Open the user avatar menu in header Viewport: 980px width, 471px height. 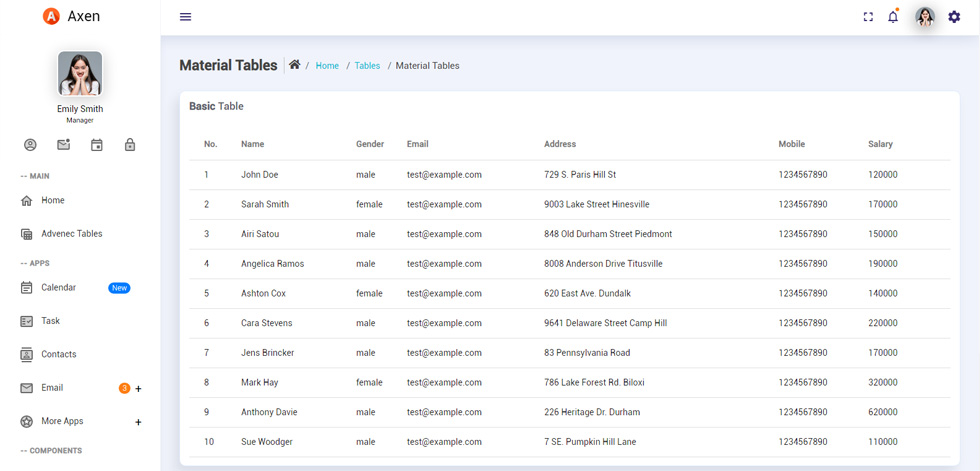pyautogui.click(x=925, y=17)
